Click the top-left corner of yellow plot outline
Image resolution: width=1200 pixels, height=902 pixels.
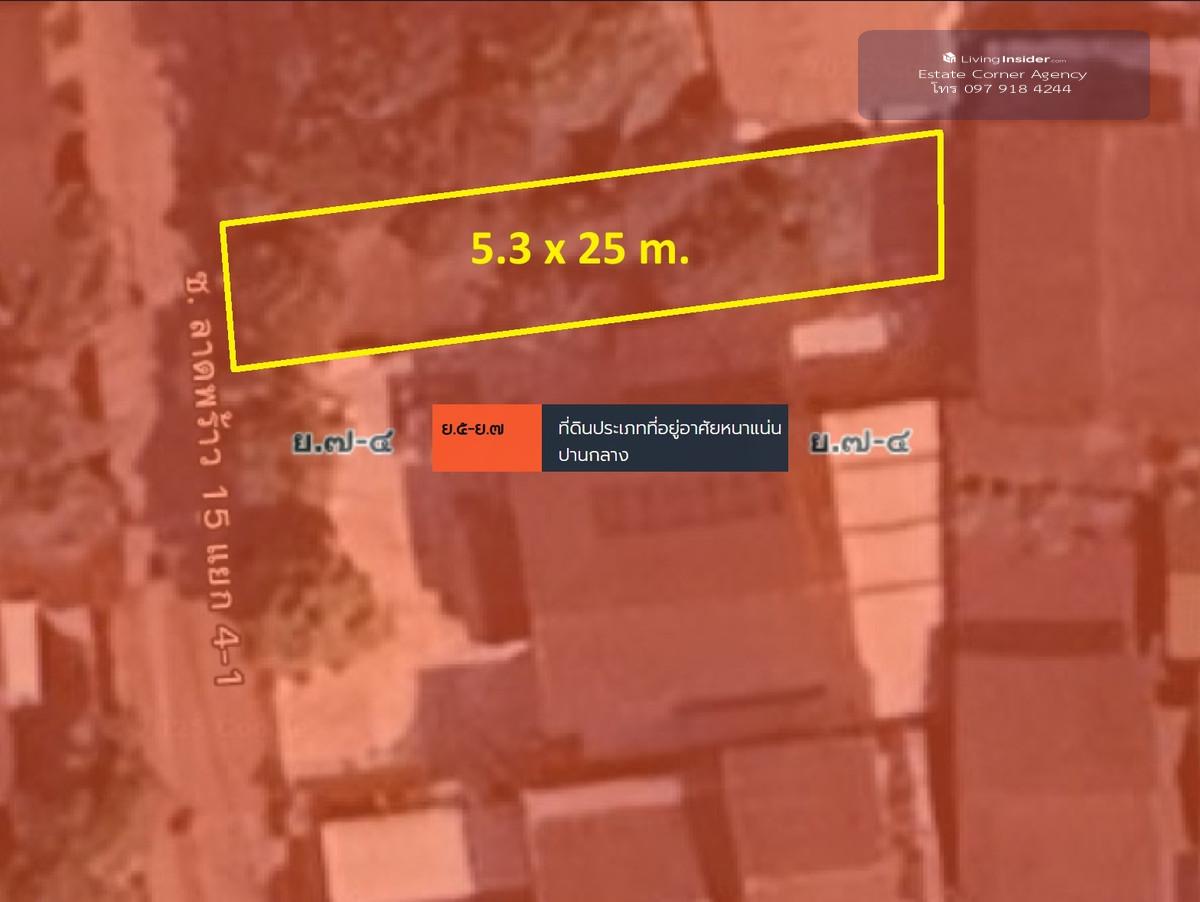pos(222,224)
